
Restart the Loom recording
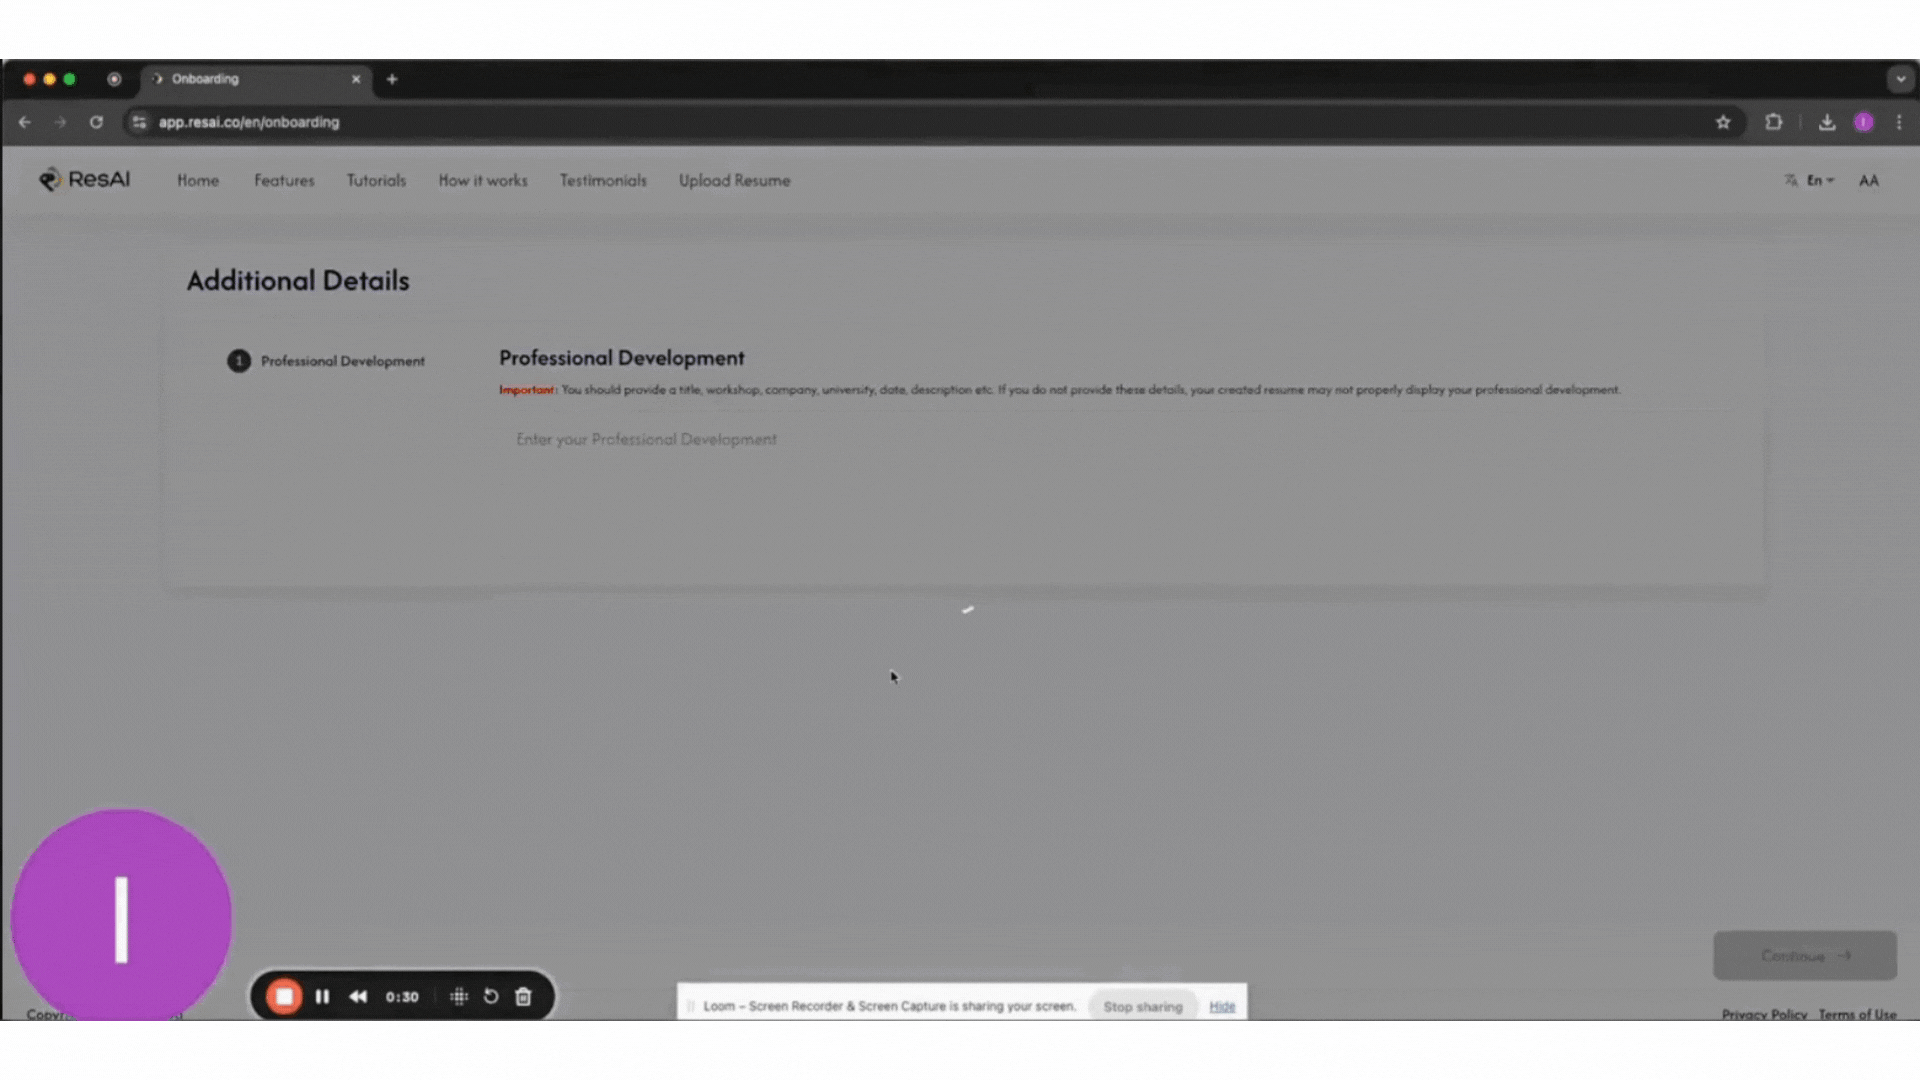(x=490, y=996)
